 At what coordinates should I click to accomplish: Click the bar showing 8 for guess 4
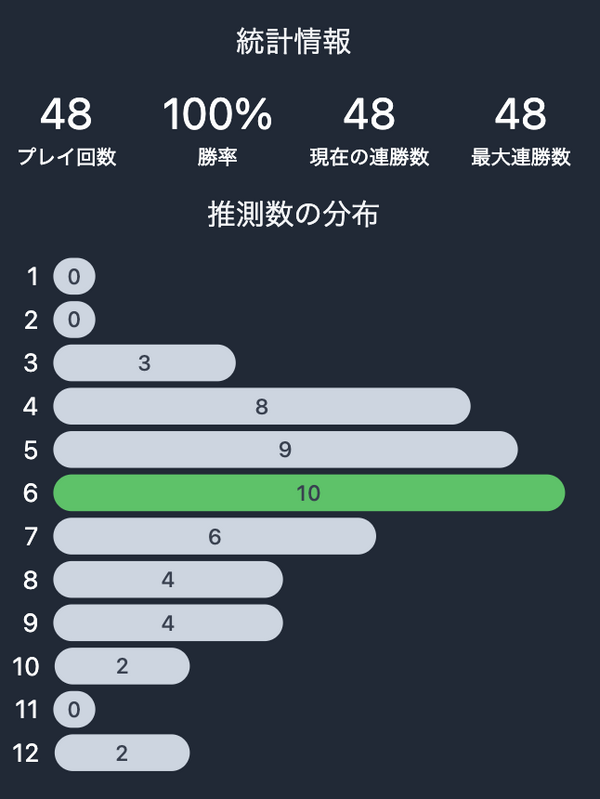[262, 406]
